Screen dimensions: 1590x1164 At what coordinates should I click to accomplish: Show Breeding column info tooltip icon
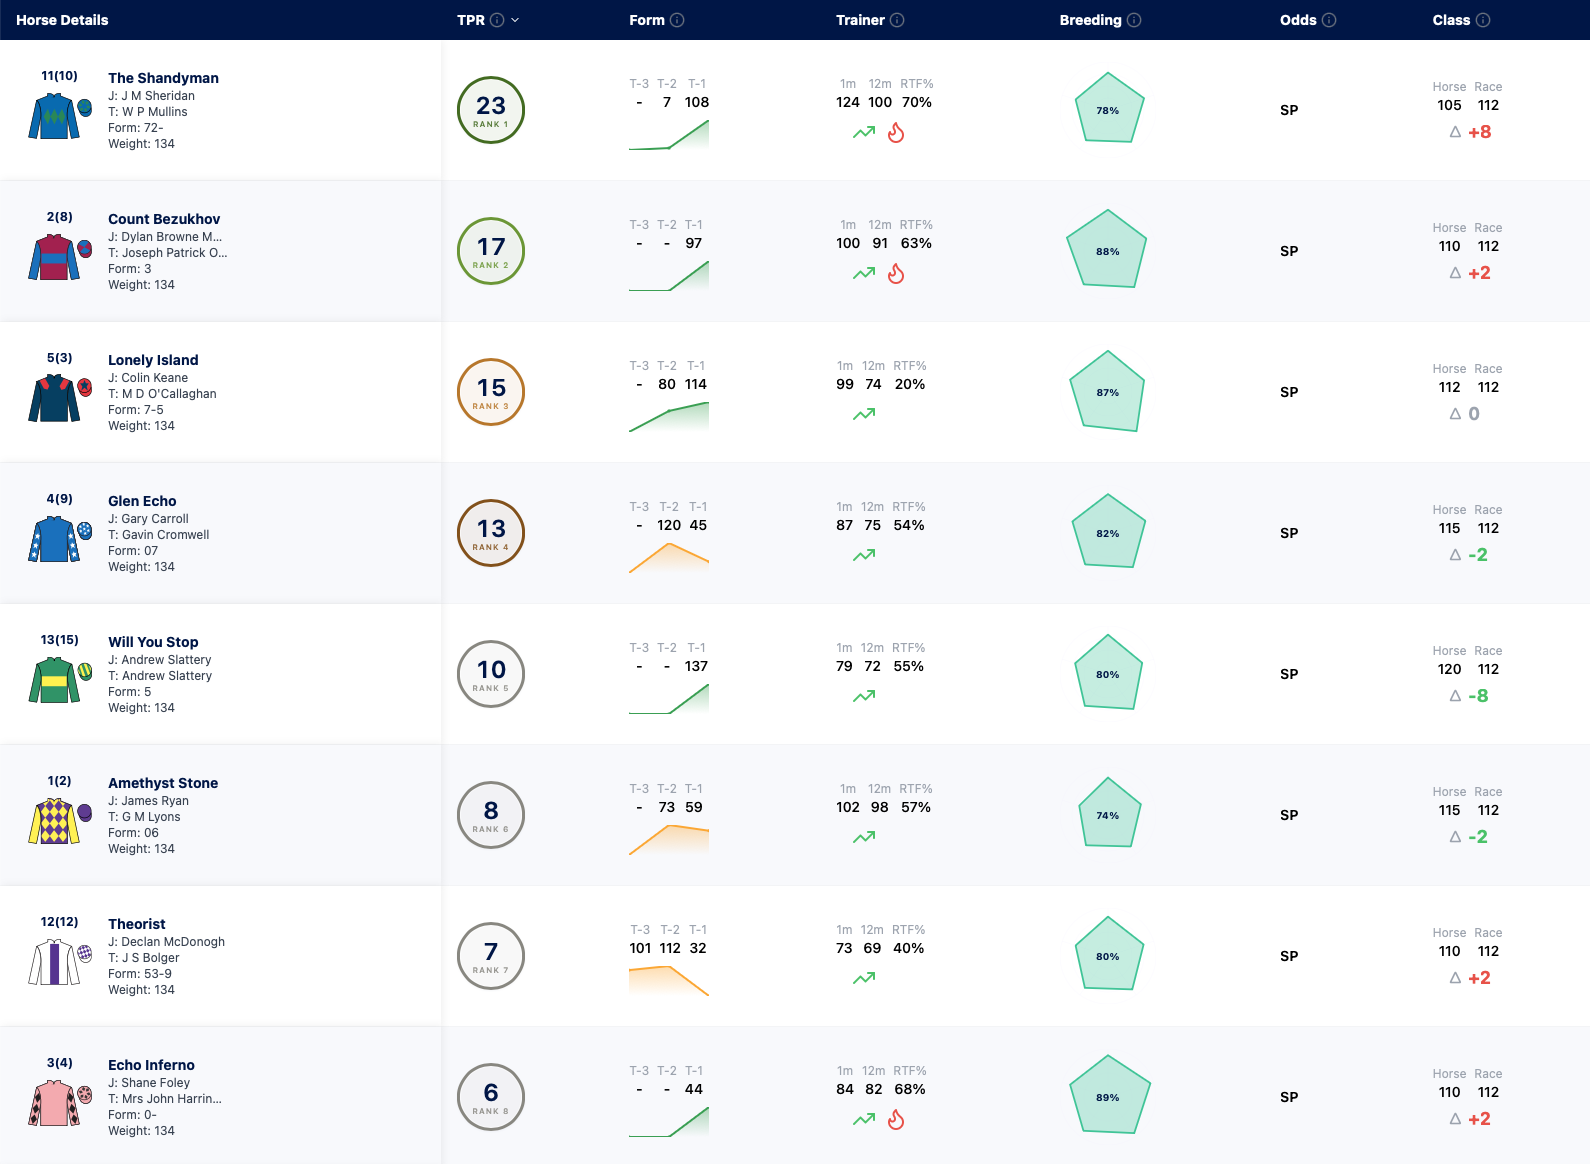pos(1134,20)
